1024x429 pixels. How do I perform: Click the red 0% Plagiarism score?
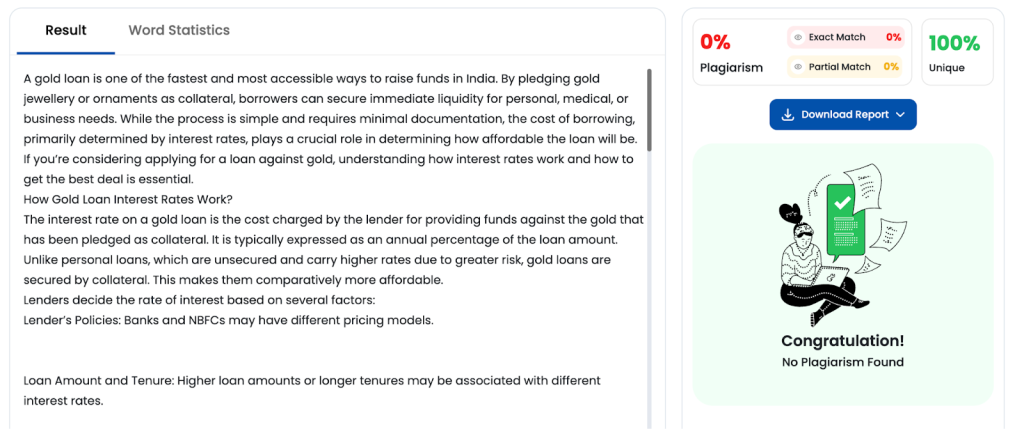click(x=715, y=42)
